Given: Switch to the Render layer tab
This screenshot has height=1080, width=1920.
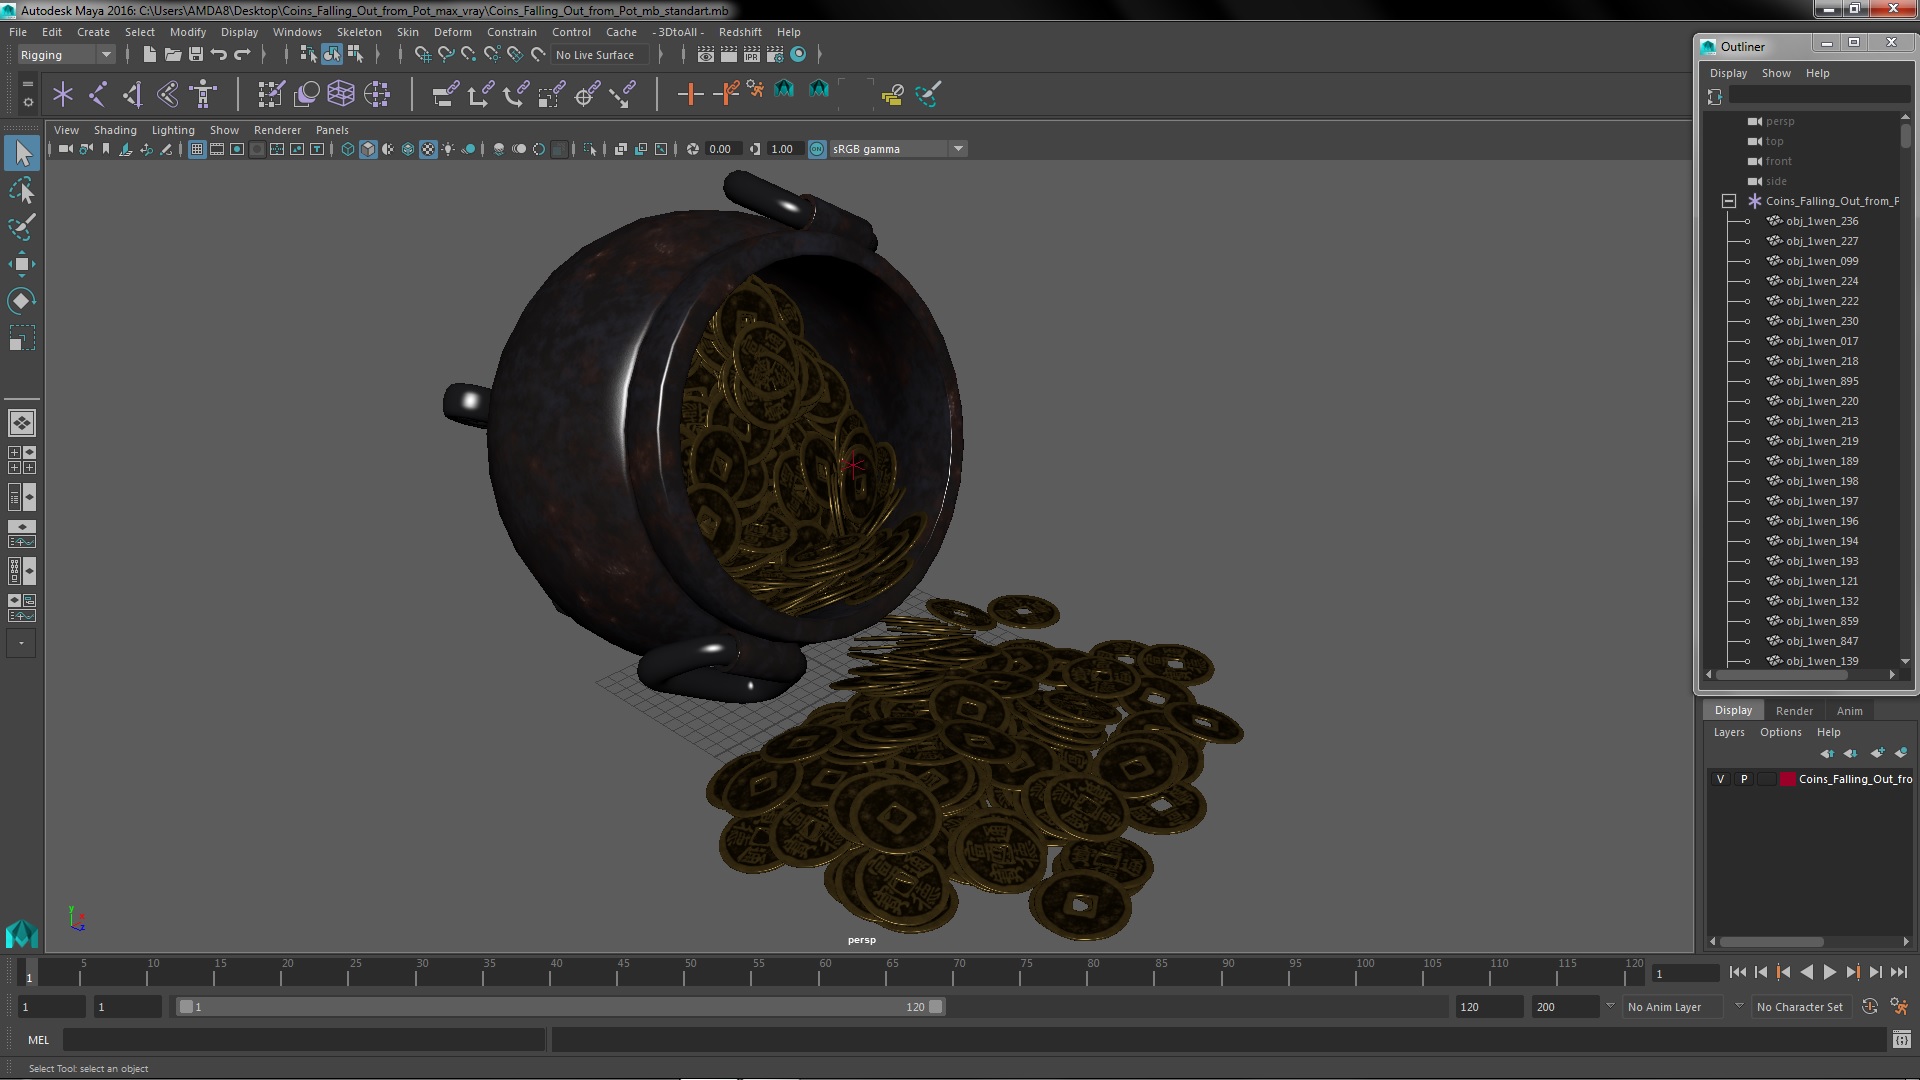Looking at the screenshot, I should (x=1793, y=711).
